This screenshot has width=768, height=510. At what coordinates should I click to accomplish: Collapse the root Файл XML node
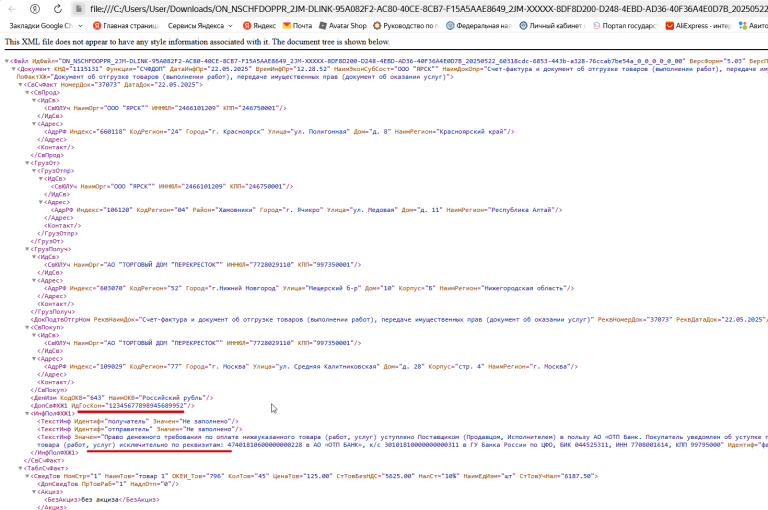(7, 61)
